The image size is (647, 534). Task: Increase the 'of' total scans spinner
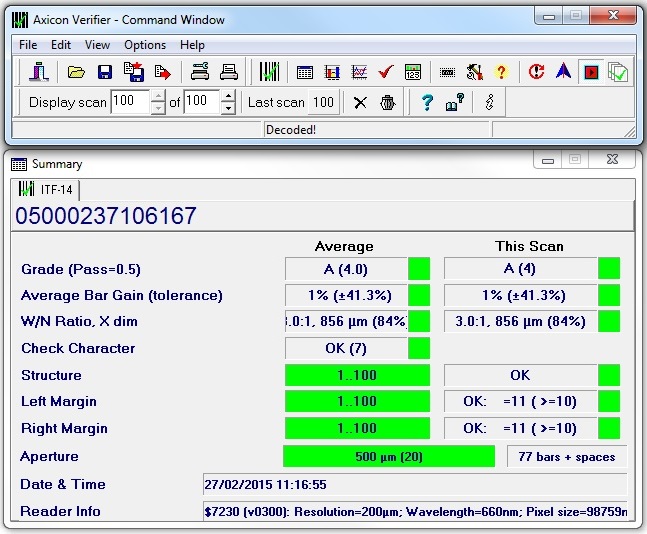coord(228,97)
